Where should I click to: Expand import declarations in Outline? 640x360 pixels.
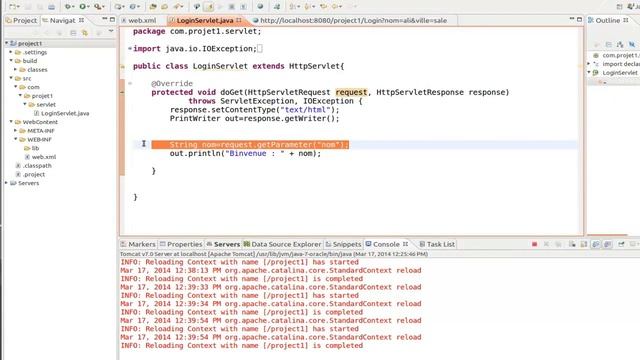click(x=589, y=64)
